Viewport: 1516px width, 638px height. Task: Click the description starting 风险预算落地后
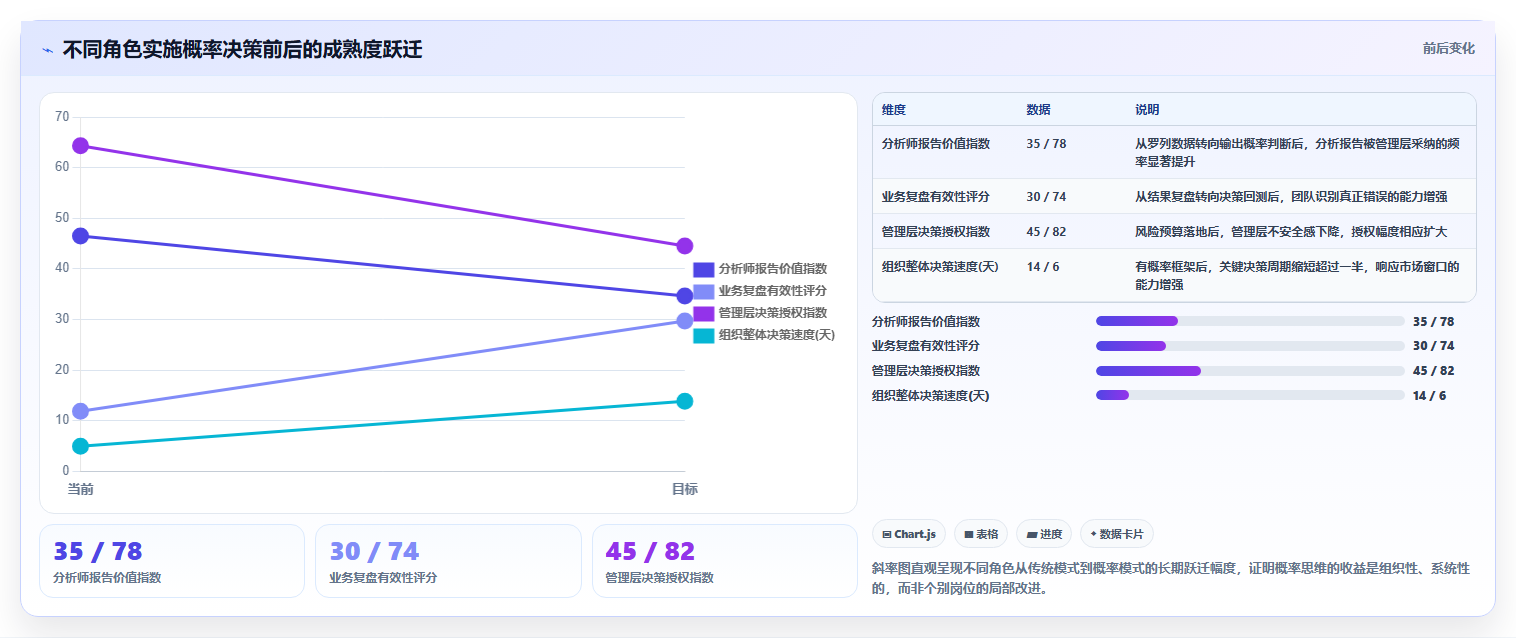point(1291,231)
